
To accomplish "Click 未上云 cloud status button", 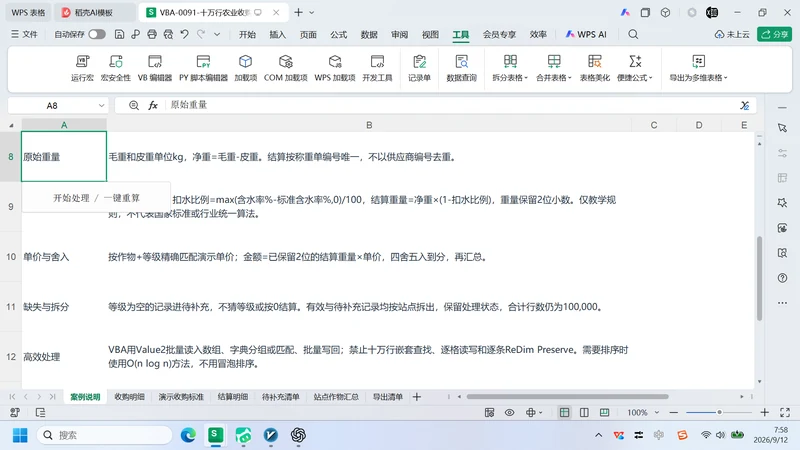I will 732,34.
